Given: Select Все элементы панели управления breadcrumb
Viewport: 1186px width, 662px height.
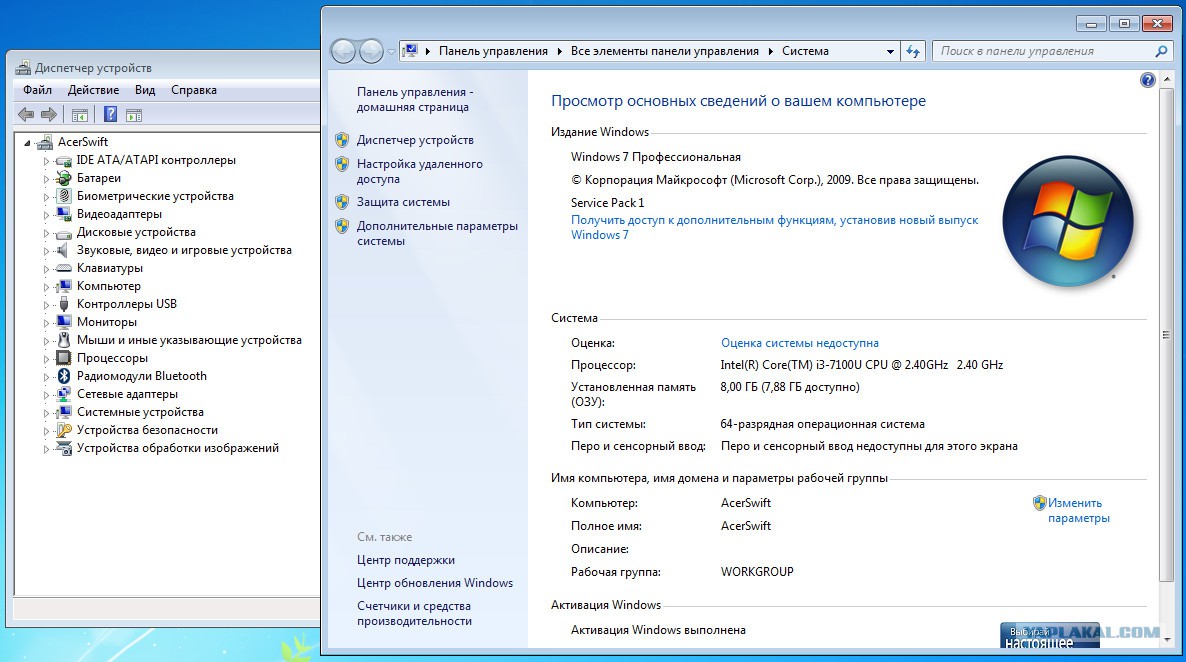Looking at the screenshot, I should (x=665, y=51).
